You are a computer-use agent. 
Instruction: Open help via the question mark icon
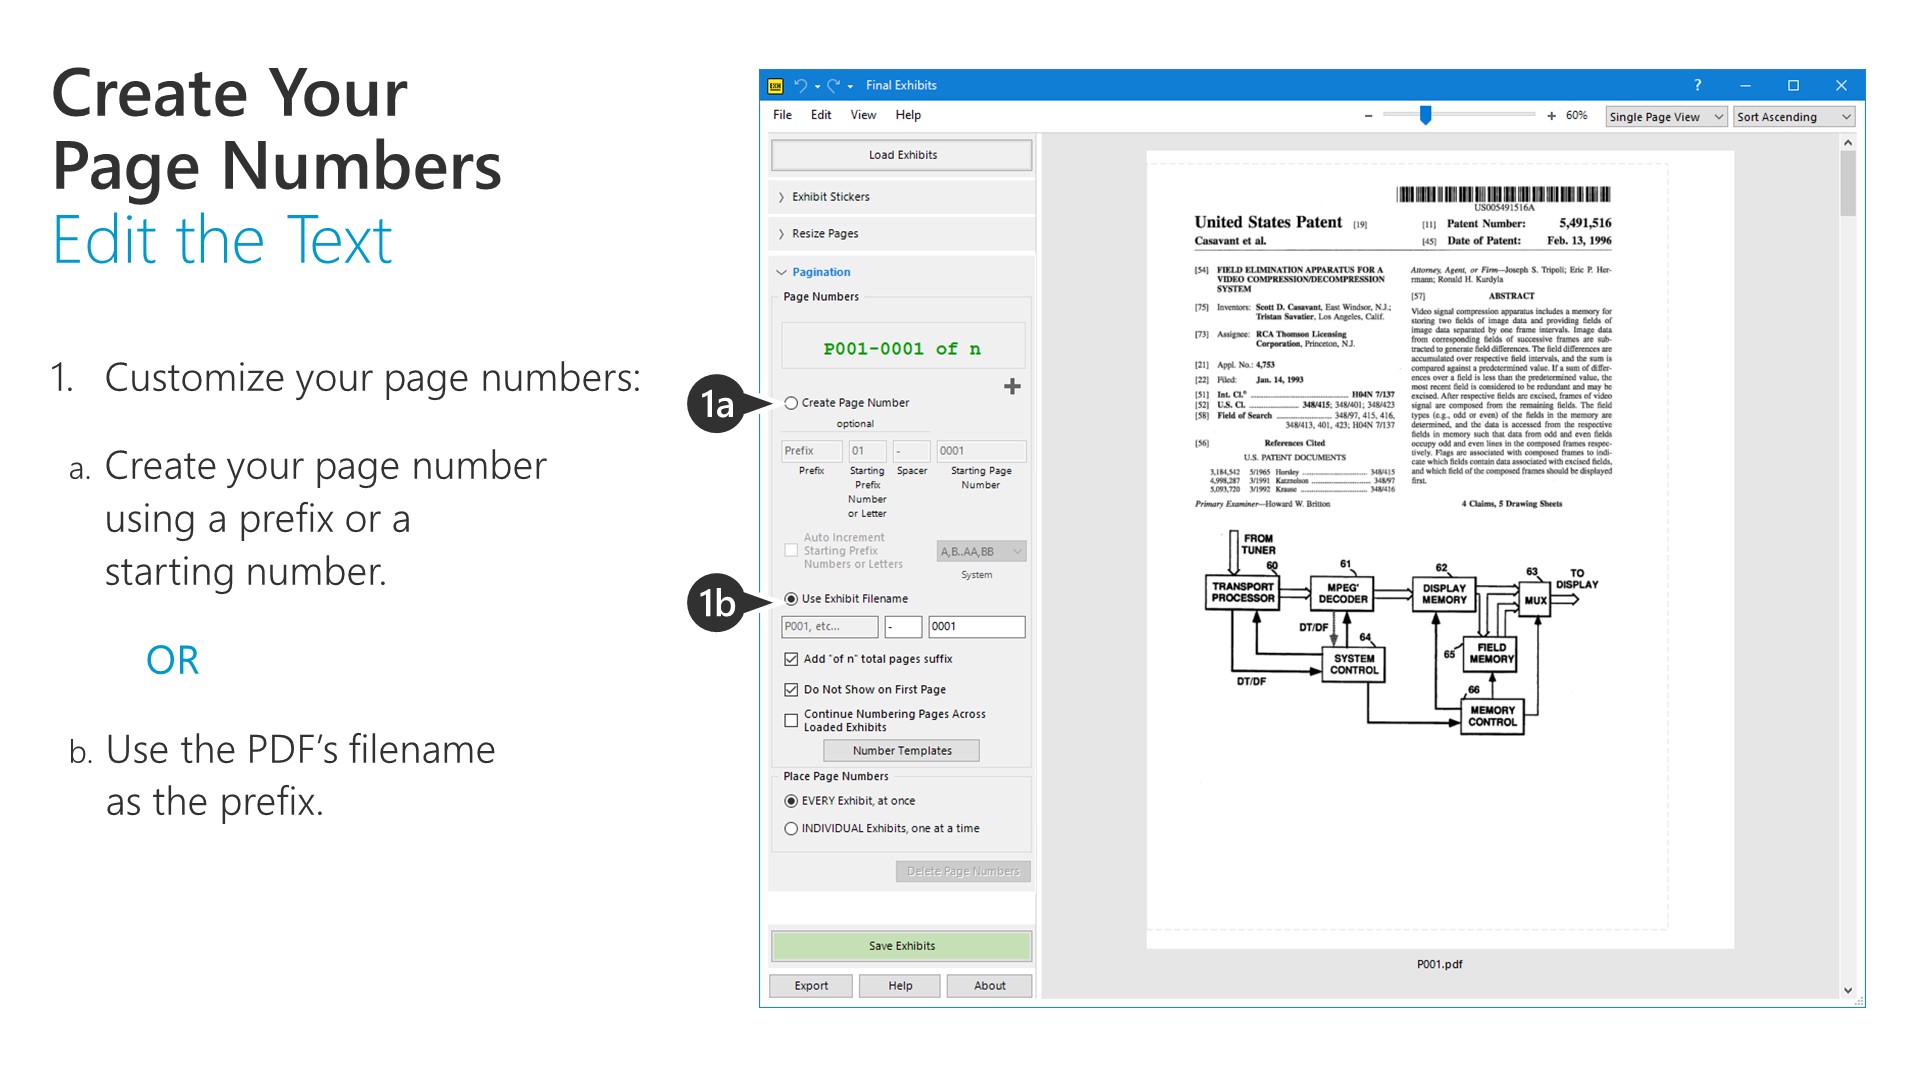click(1696, 85)
